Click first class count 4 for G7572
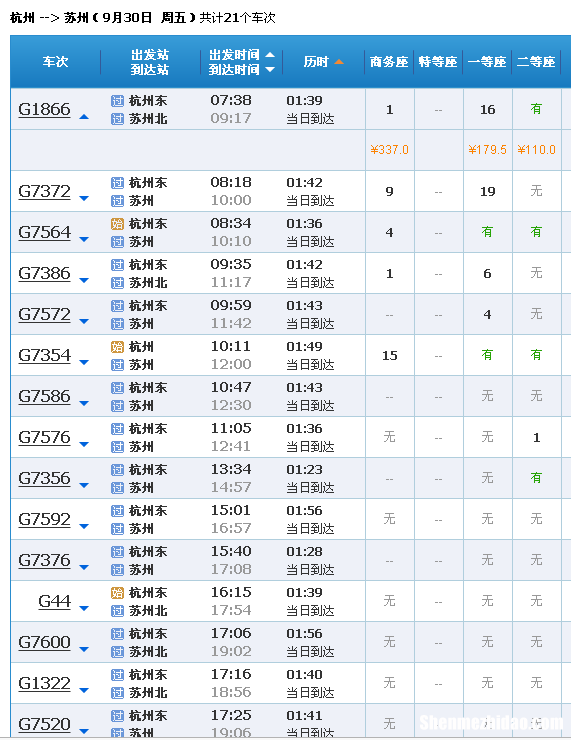Viewport: 571px width, 740px height. (x=487, y=315)
